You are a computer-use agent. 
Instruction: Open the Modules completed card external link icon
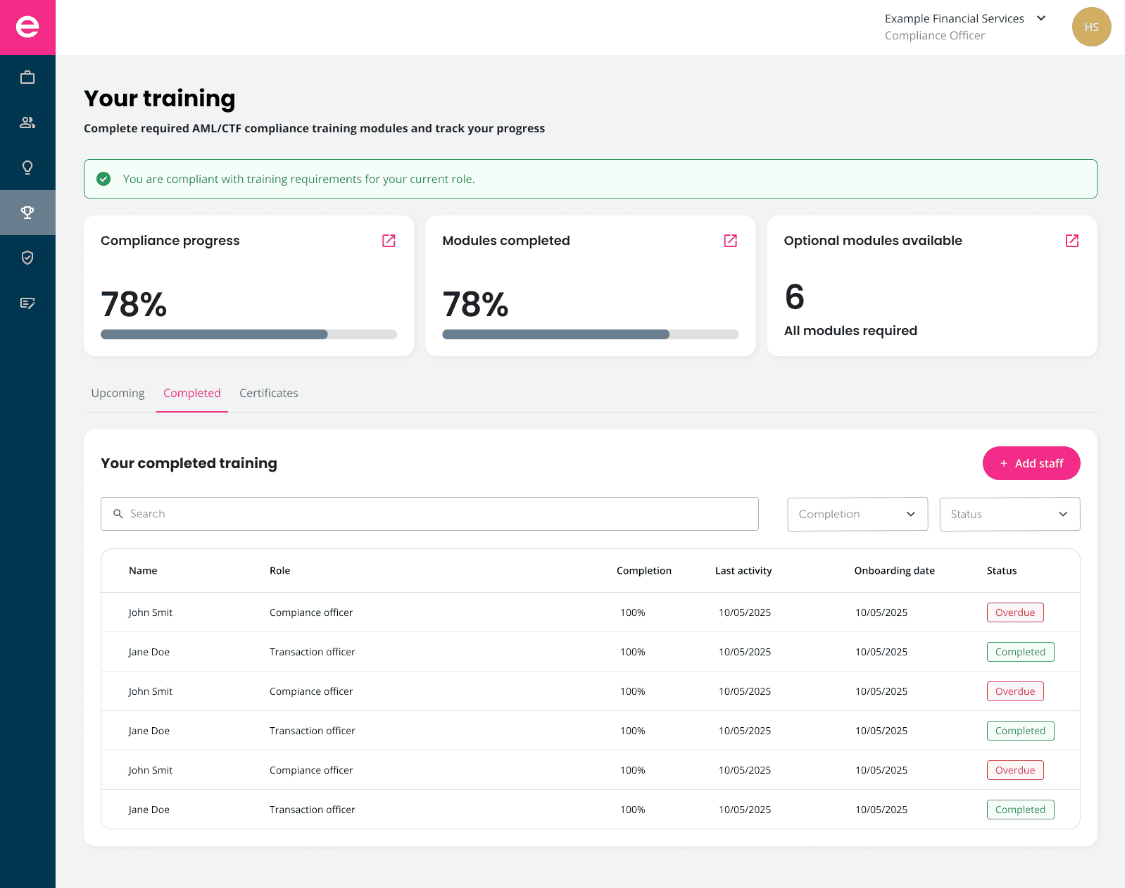(x=730, y=241)
